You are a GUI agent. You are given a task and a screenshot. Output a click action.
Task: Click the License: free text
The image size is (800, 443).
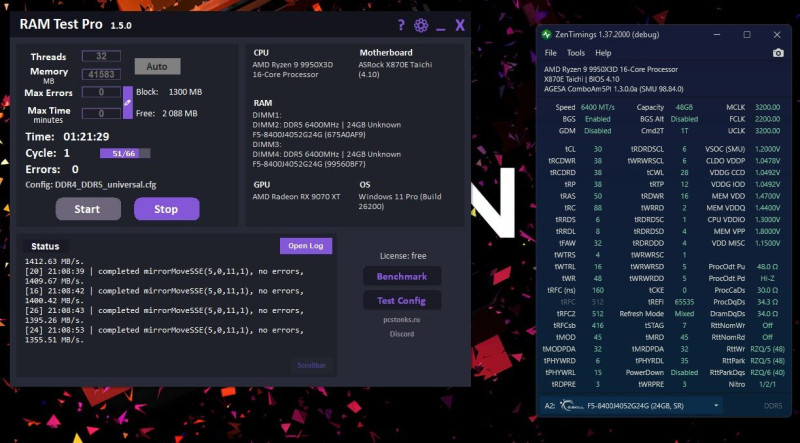(403, 256)
